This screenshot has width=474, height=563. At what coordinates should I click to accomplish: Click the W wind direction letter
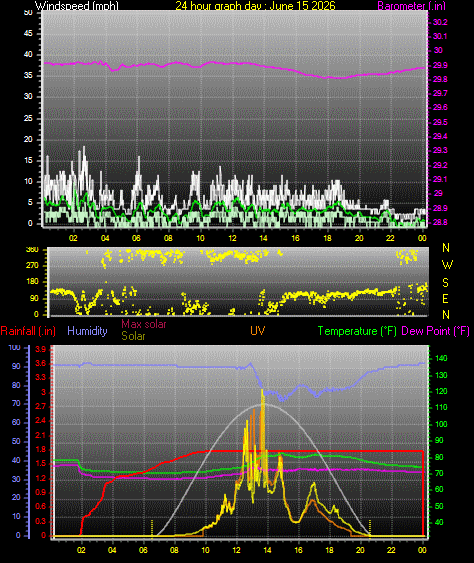point(447,265)
